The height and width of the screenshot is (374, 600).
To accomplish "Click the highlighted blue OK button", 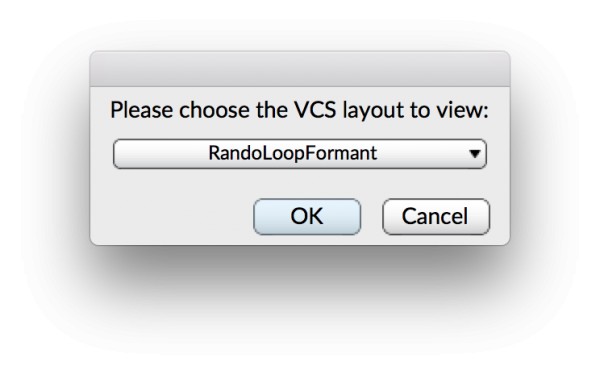I will click(307, 217).
